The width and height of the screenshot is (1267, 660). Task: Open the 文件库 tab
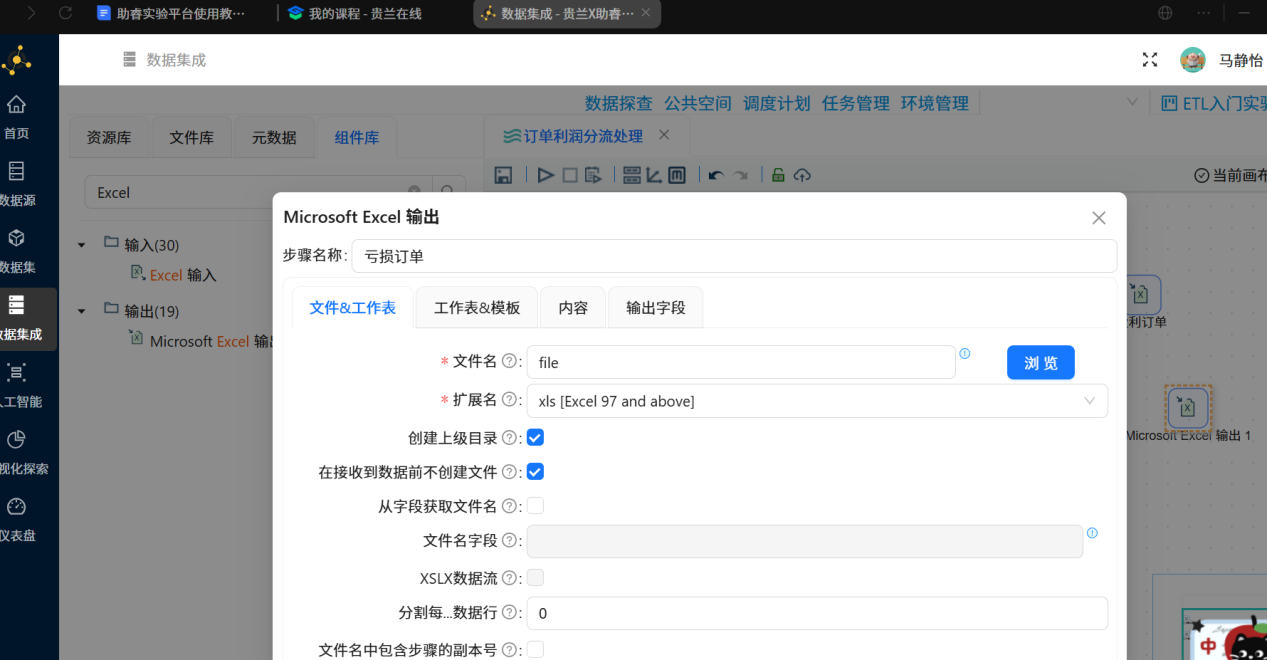pyautogui.click(x=191, y=138)
